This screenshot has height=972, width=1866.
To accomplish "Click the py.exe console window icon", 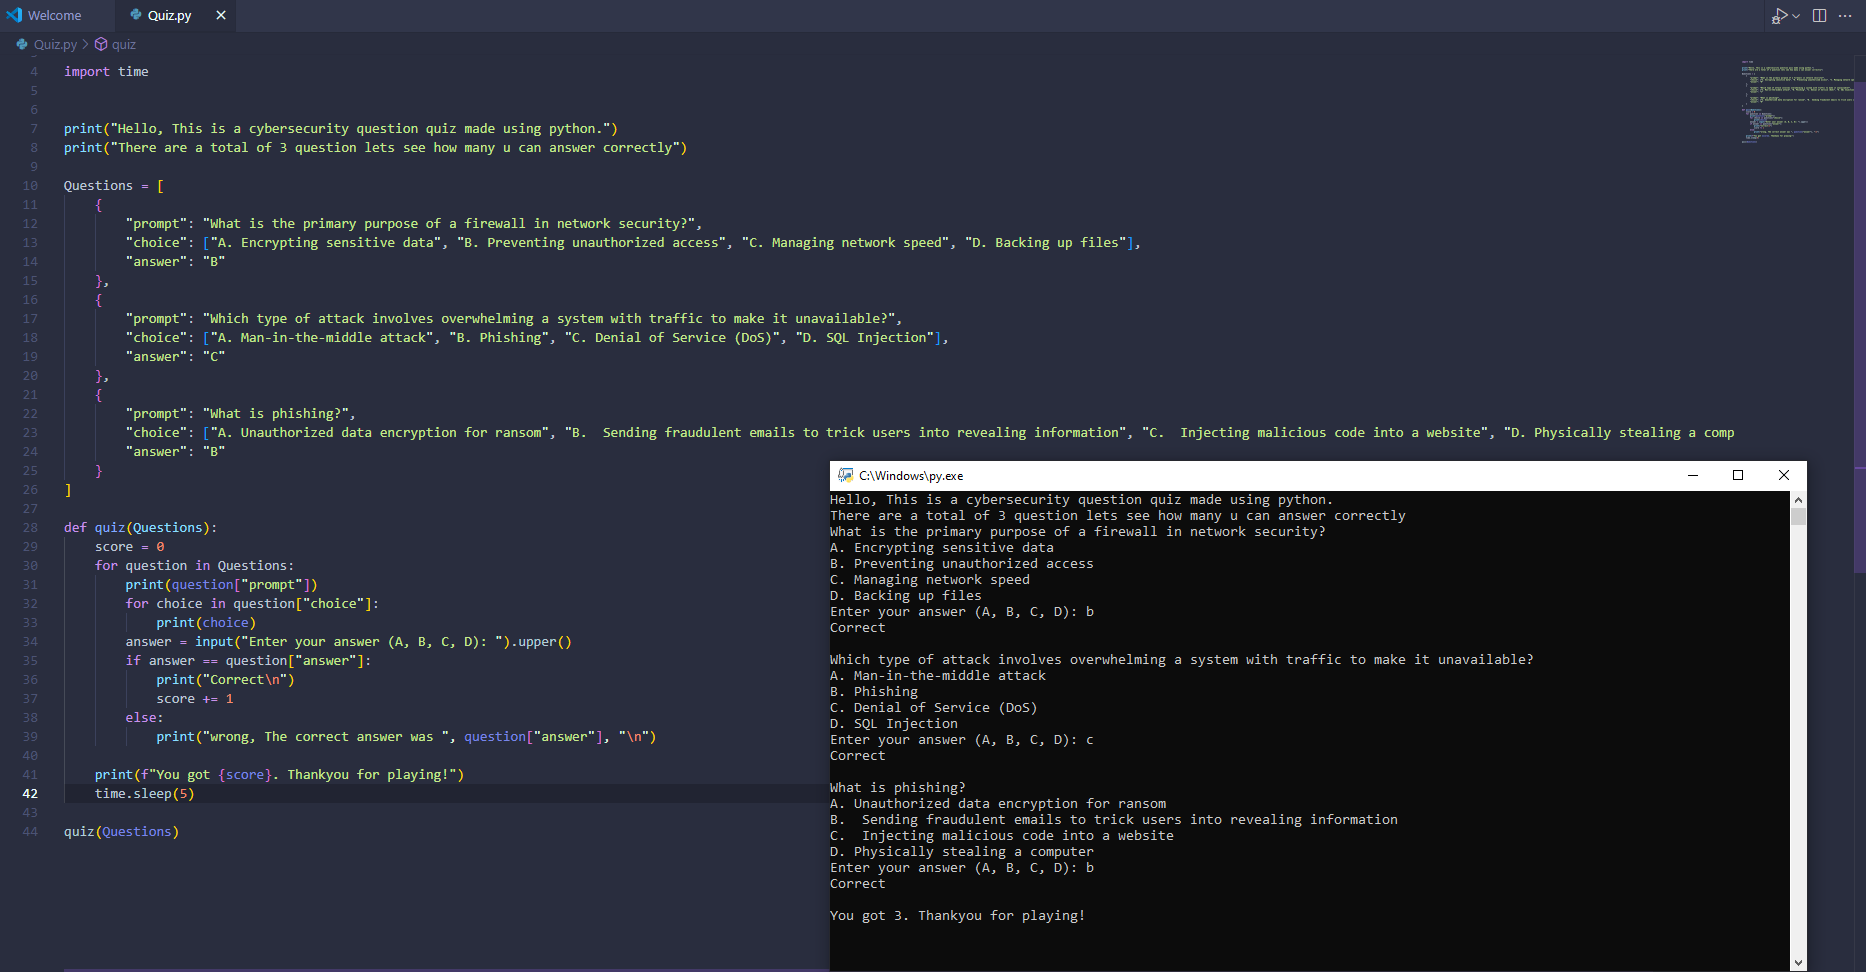I will coord(845,476).
